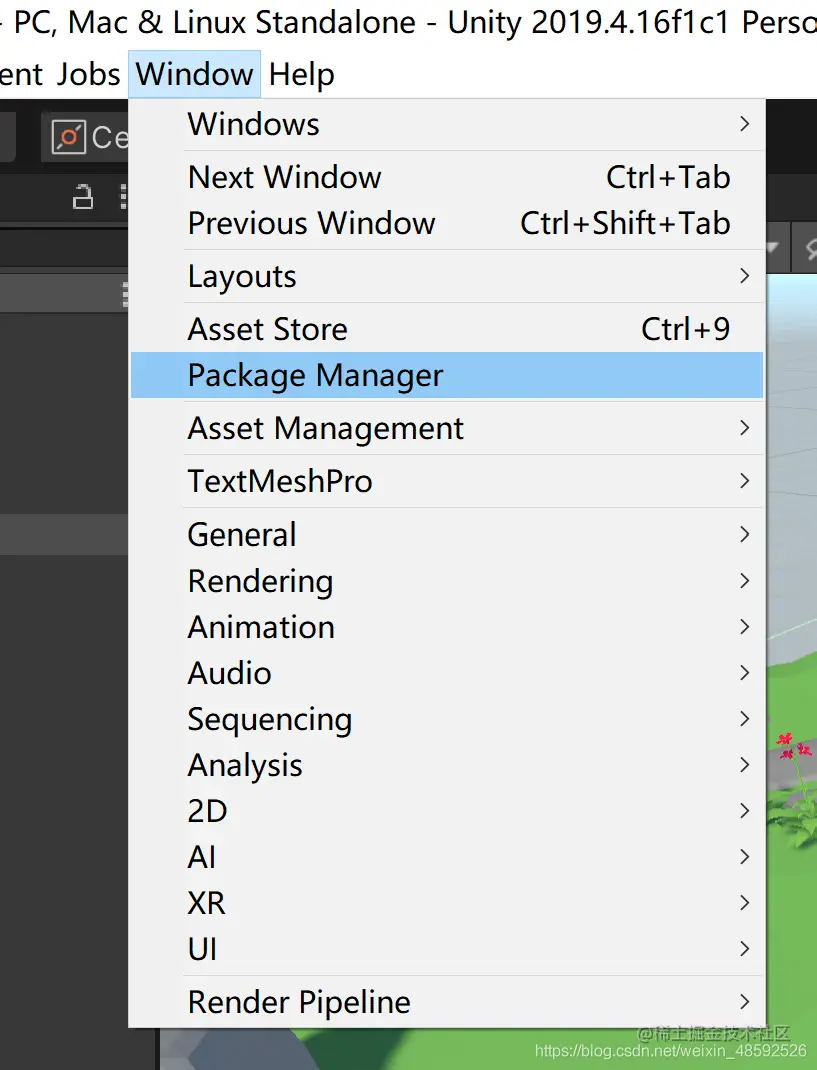Screen dimensions: 817x1070
Task: Expand the Rendering submenu
Action: tap(447, 581)
